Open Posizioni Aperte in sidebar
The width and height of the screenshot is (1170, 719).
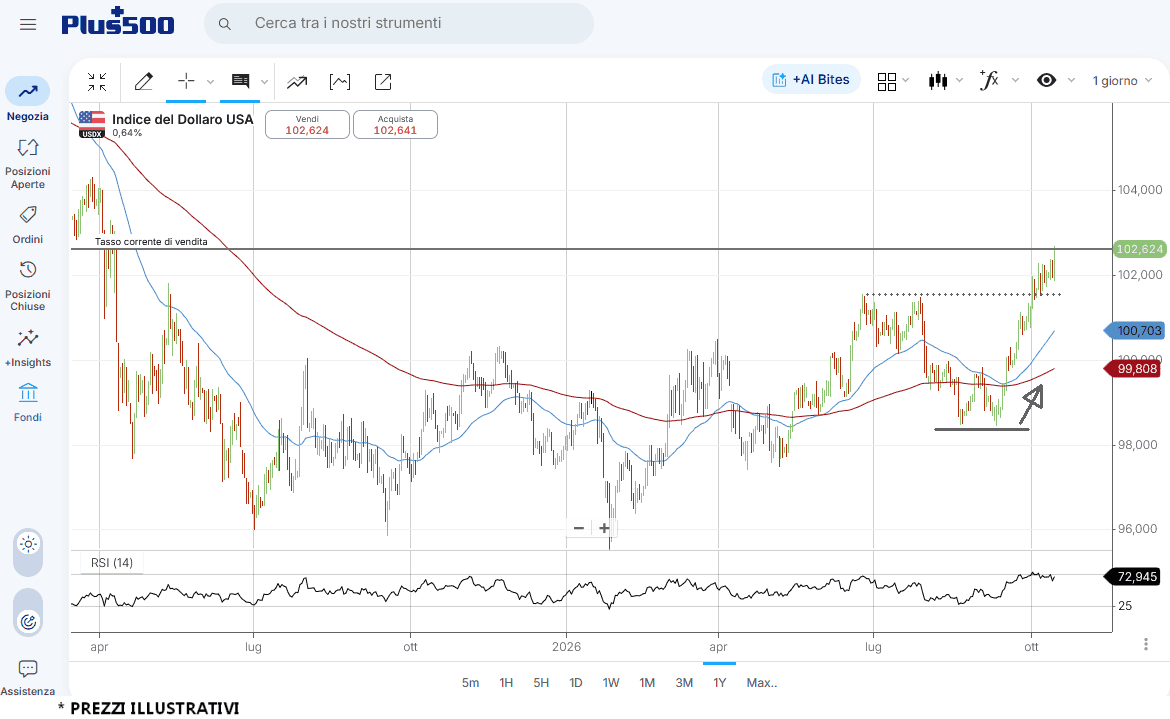28,164
